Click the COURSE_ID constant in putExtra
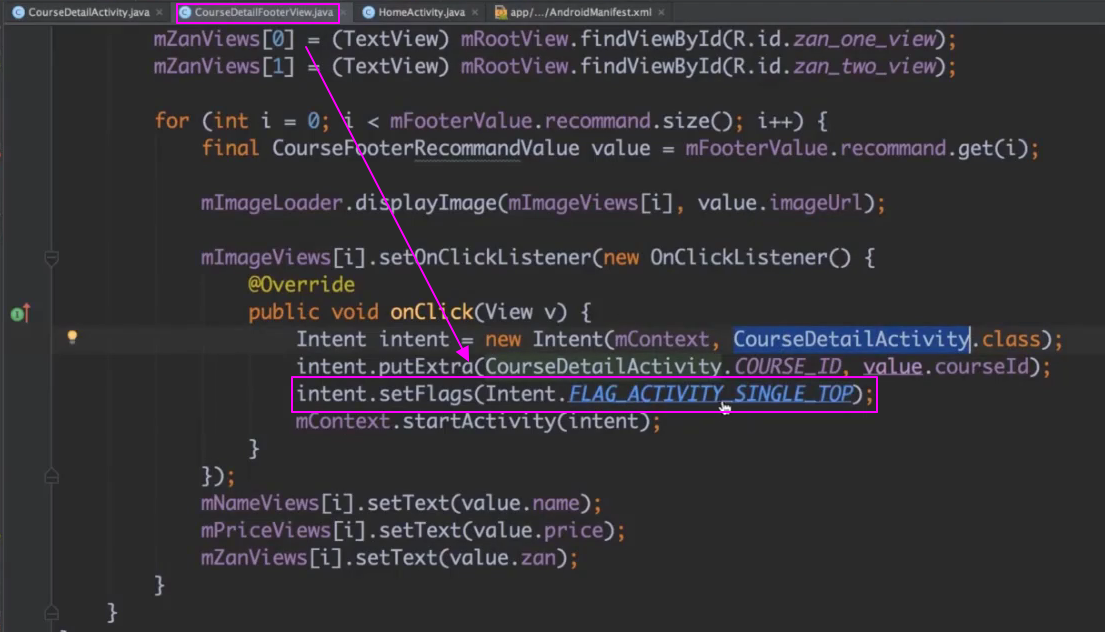This screenshot has width=1105, height=632. [x=788, y=366]
